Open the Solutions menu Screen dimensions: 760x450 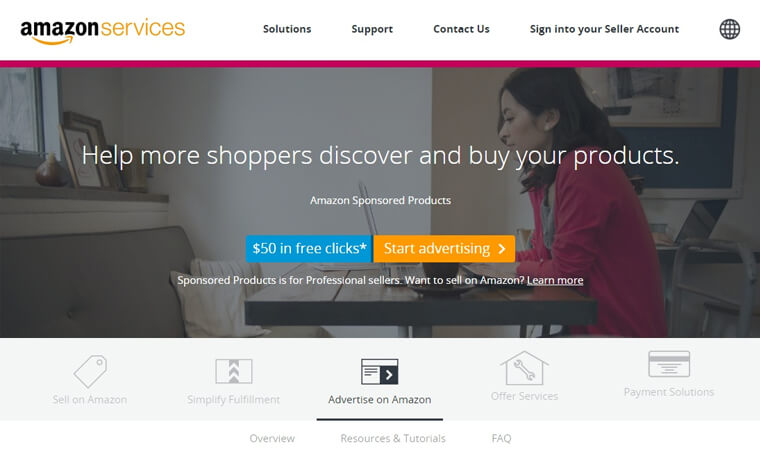(x=287, y=29)
